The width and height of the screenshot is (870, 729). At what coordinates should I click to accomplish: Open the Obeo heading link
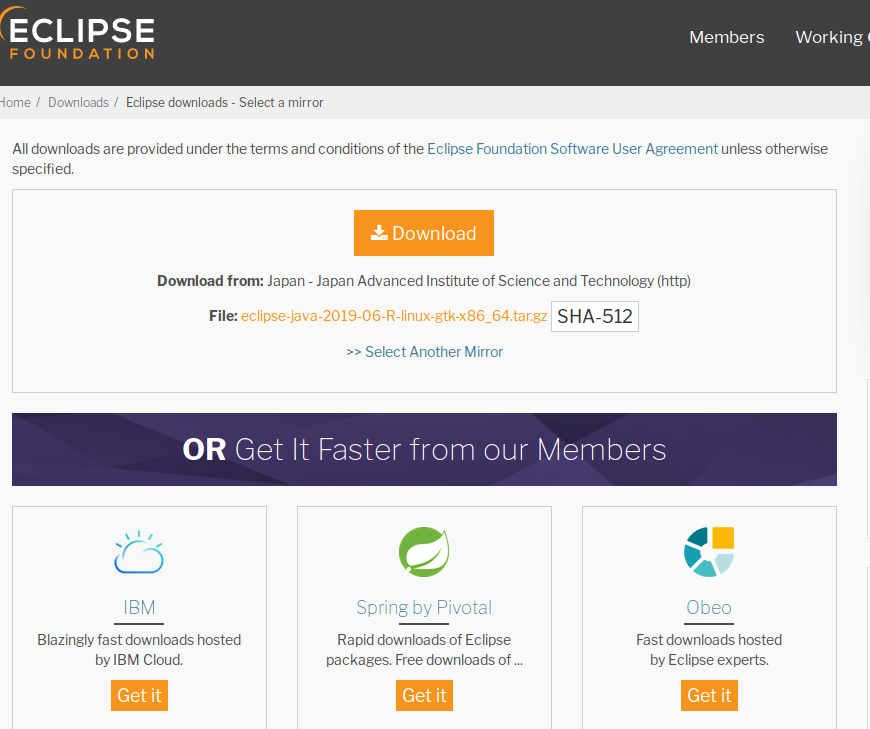point(709,608)
